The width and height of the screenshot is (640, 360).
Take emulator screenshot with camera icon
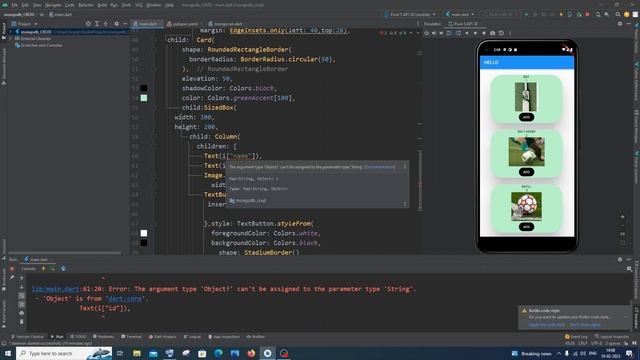click(493, 33)
